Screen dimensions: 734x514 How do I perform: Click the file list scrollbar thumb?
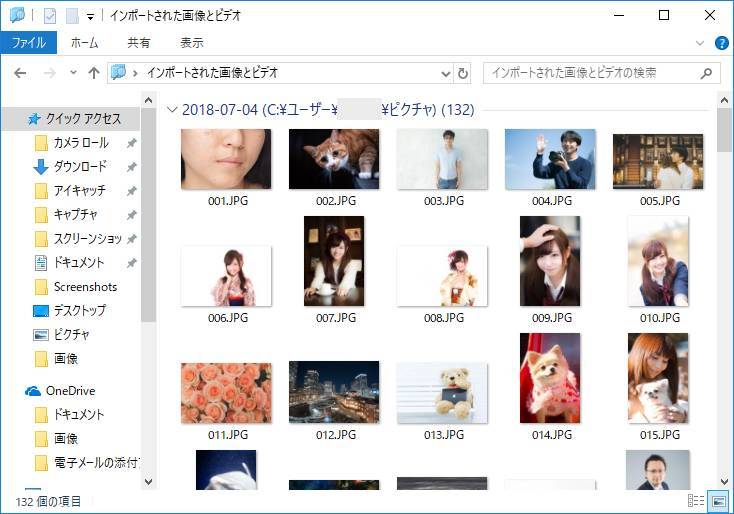coord(724,130)
